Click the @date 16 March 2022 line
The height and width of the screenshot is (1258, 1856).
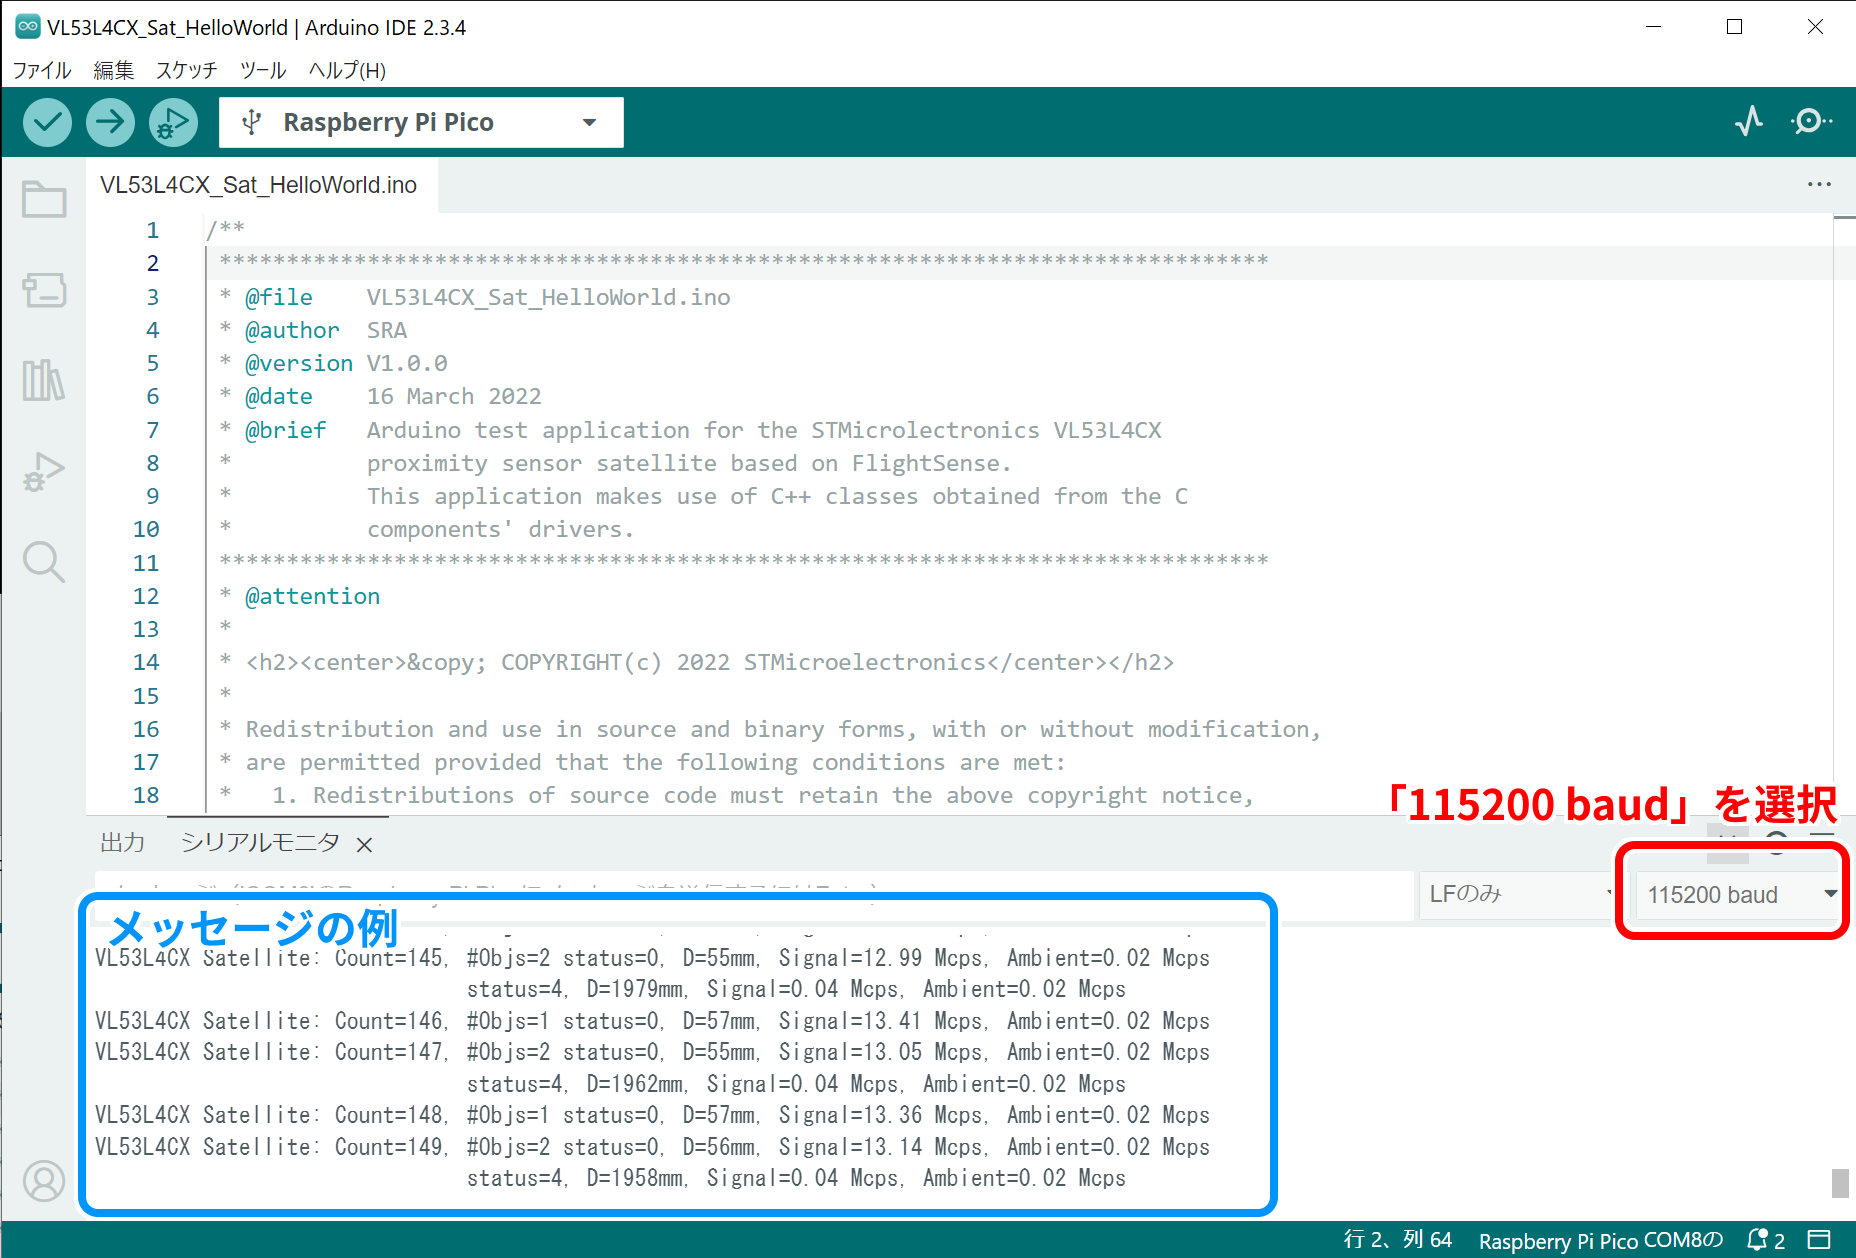(380, 396)
